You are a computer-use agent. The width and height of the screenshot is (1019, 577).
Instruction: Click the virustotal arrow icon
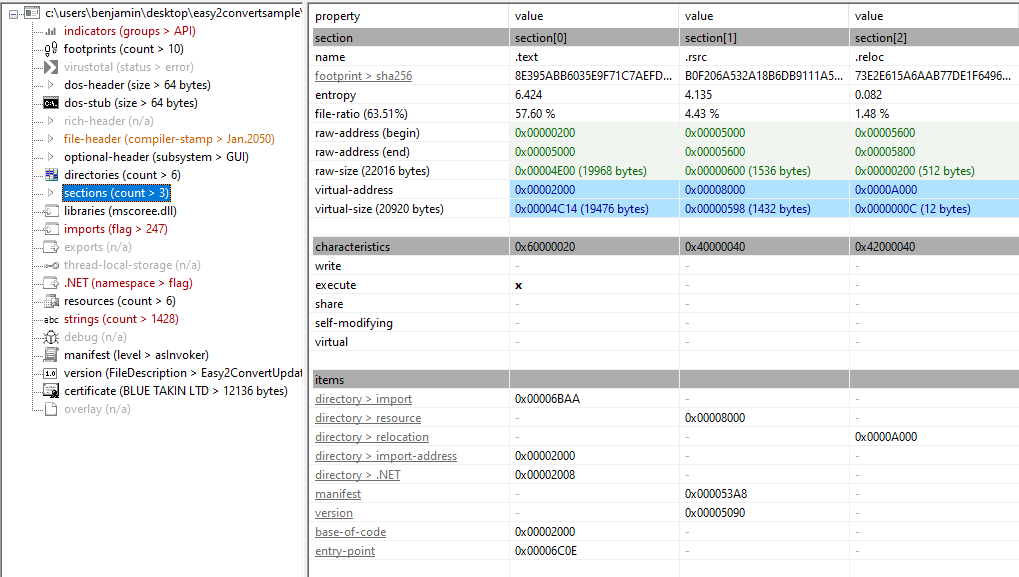point(51,67)
